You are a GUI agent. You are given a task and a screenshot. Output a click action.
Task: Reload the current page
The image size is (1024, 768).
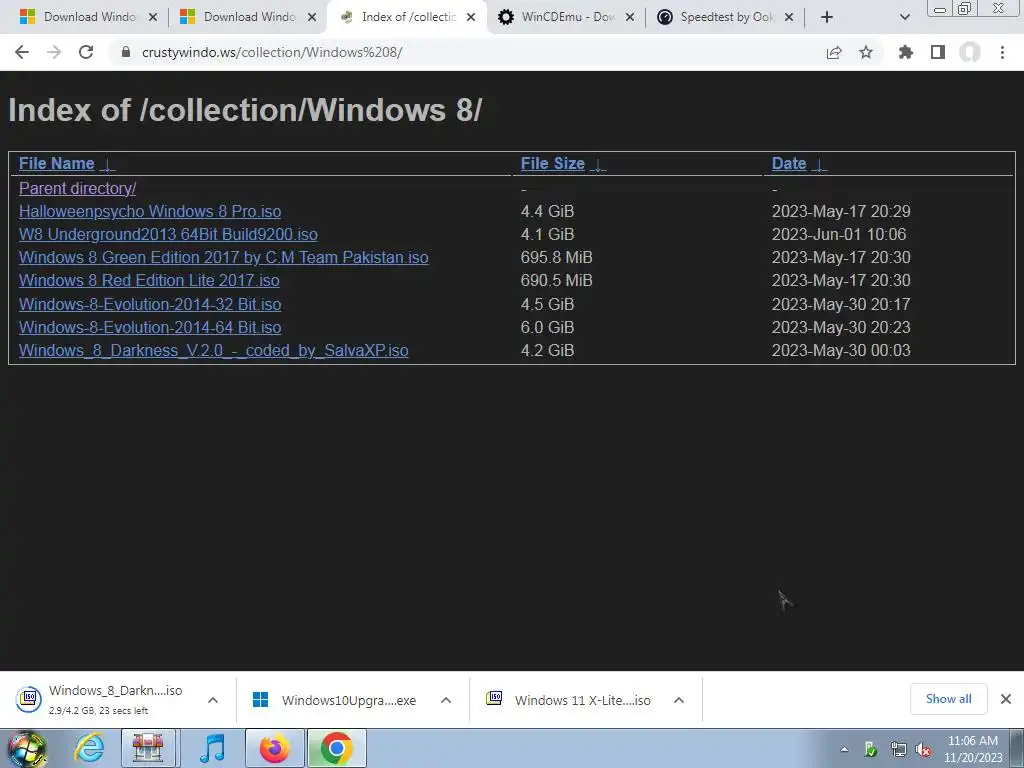(86, 52)
